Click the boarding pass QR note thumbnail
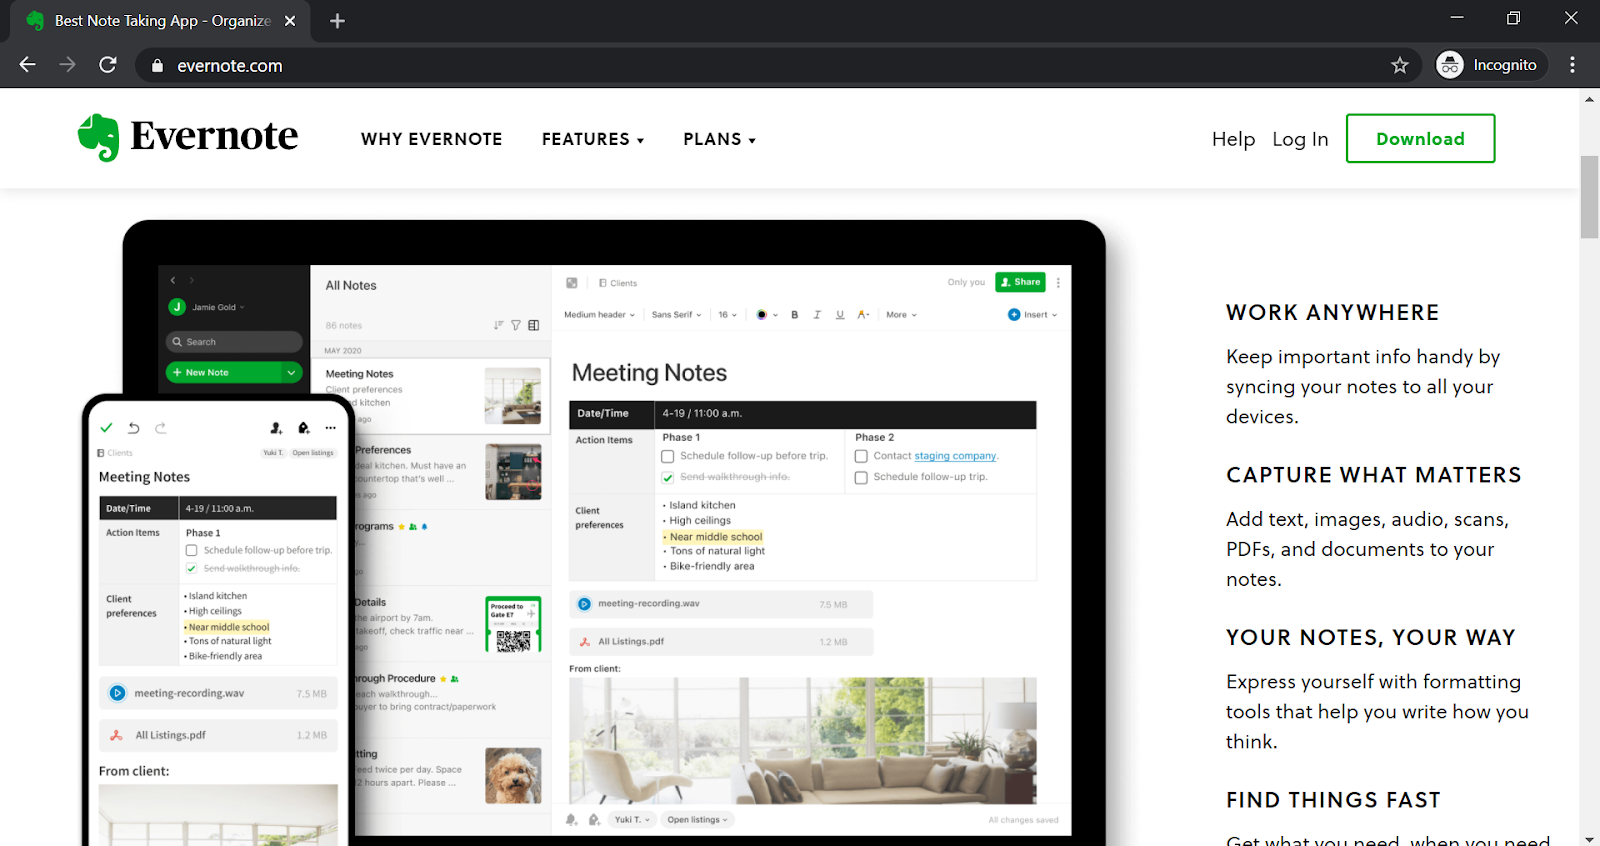 [x=513, y=625]
